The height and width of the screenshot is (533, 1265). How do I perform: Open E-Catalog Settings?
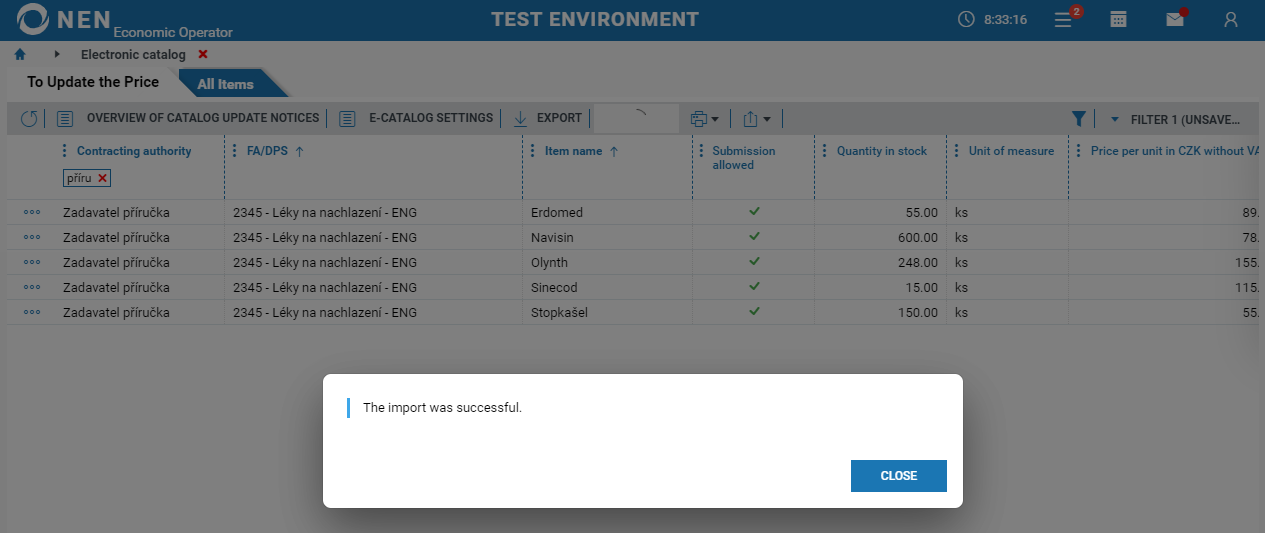[430, 118]
